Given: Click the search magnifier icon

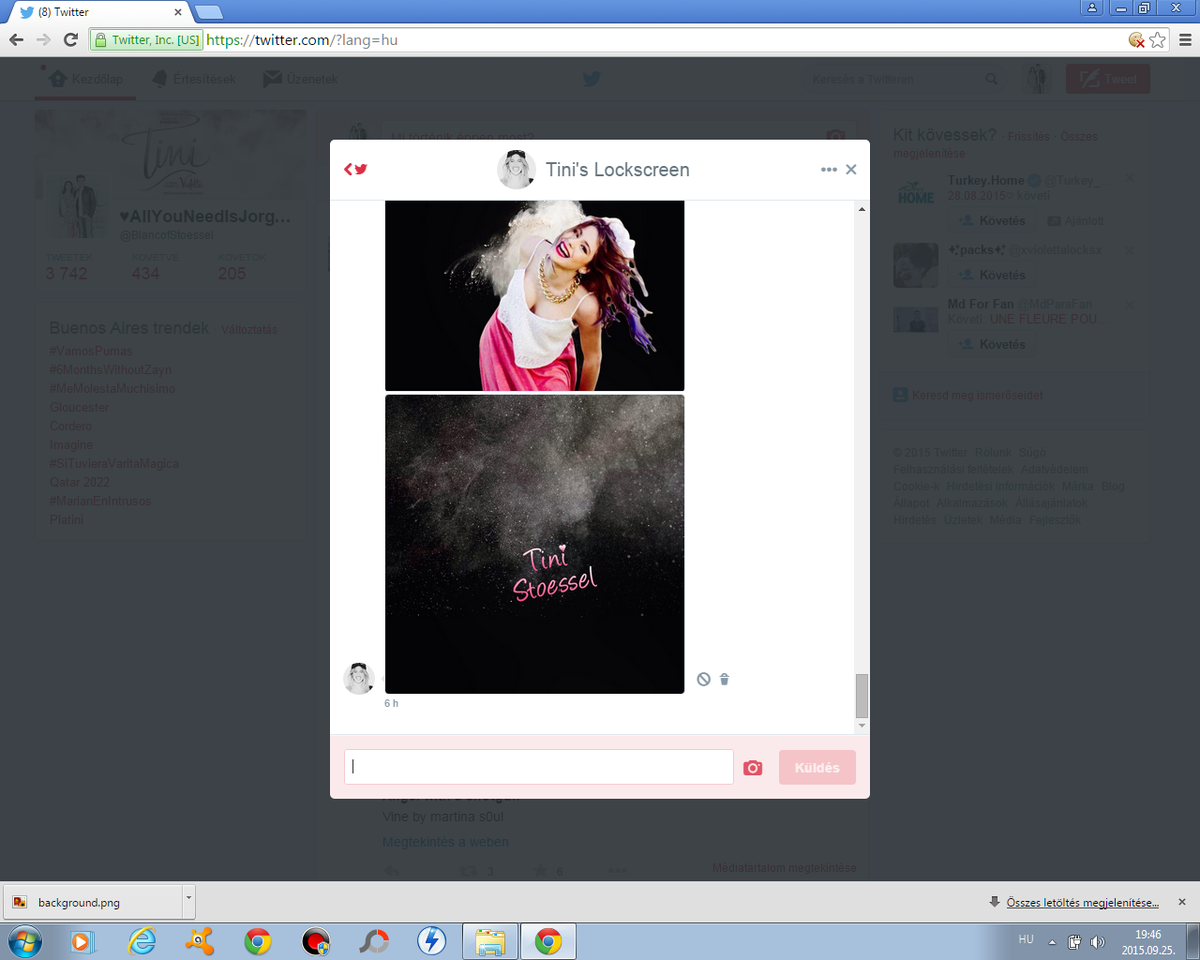Looking at the screenshot, I should [x=991, y=79].
